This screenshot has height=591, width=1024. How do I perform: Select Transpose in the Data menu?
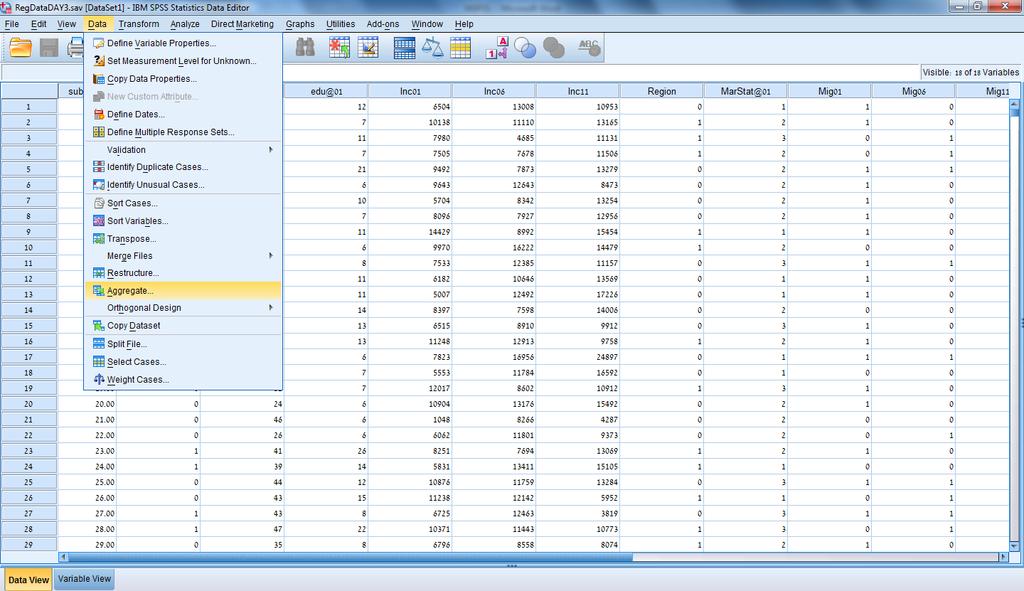coord(183,238)
